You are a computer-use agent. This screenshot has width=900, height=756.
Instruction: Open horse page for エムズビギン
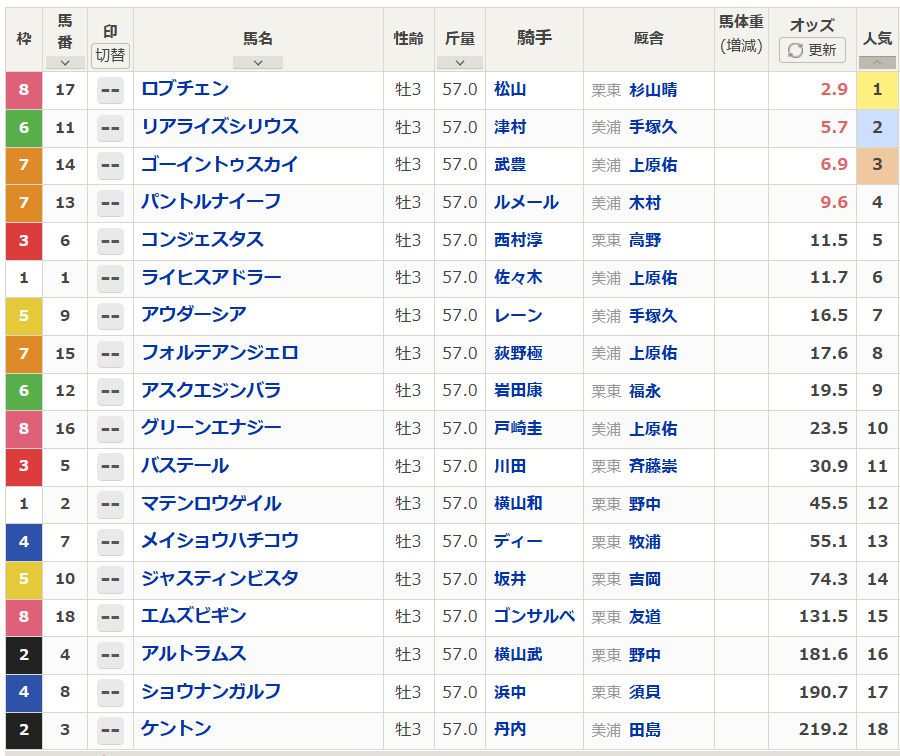(194, 616)
